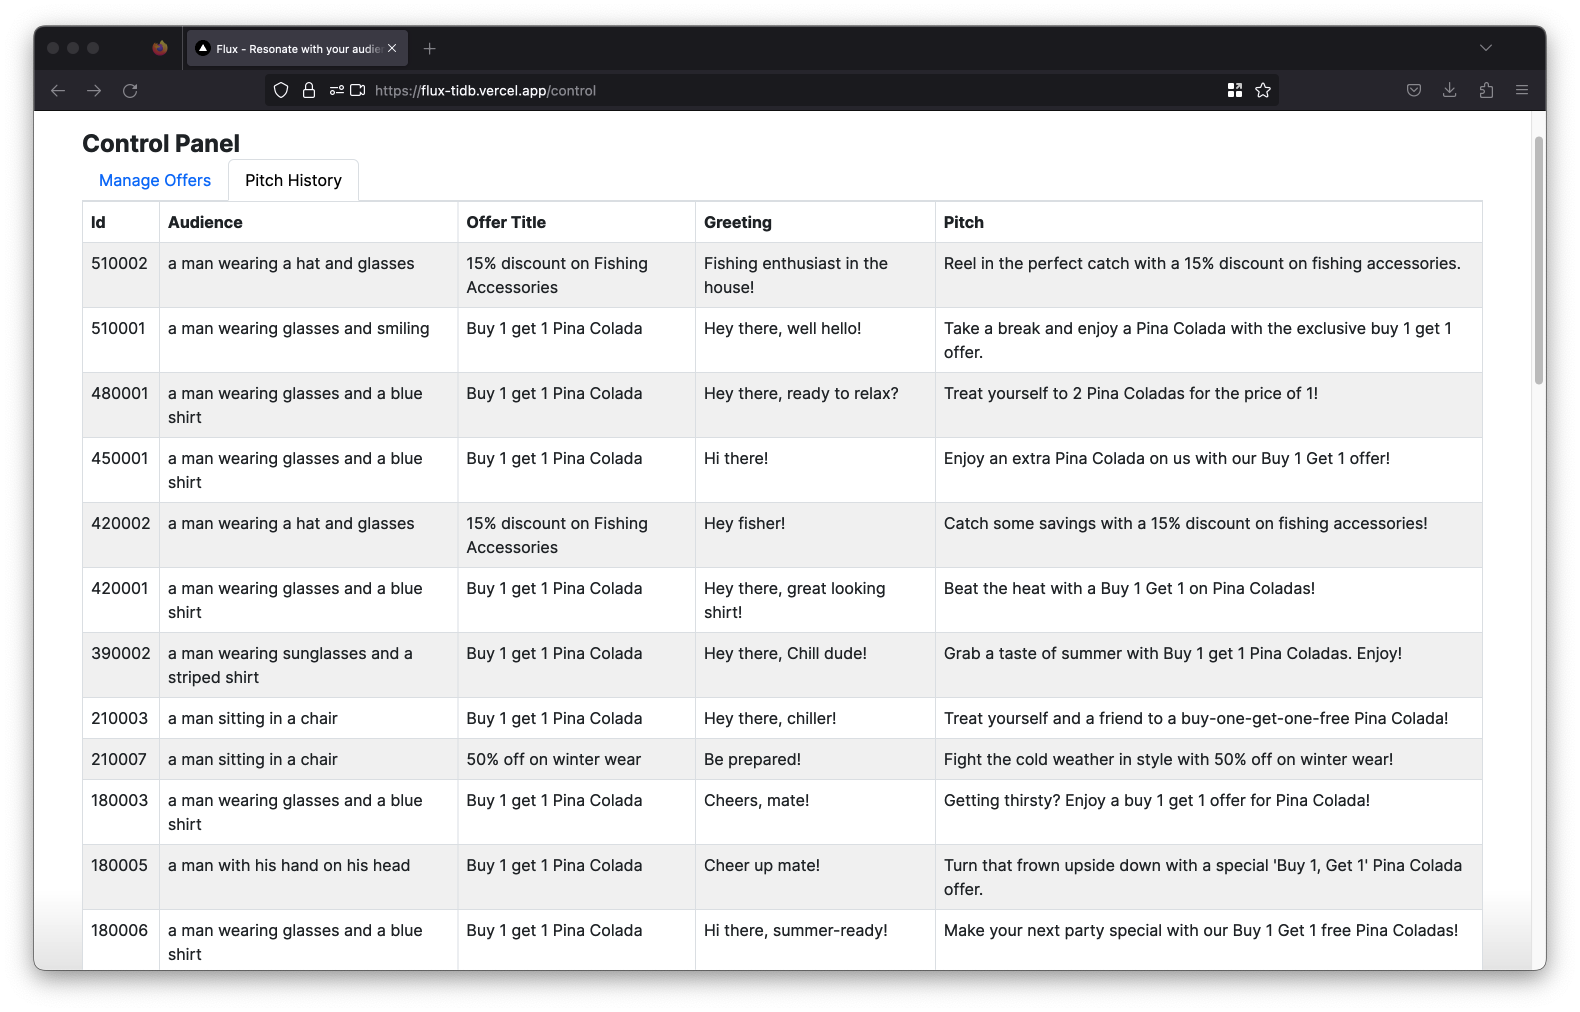Click the row with Id 510002
The image size is (1580, 1012).
coord(782,275)
